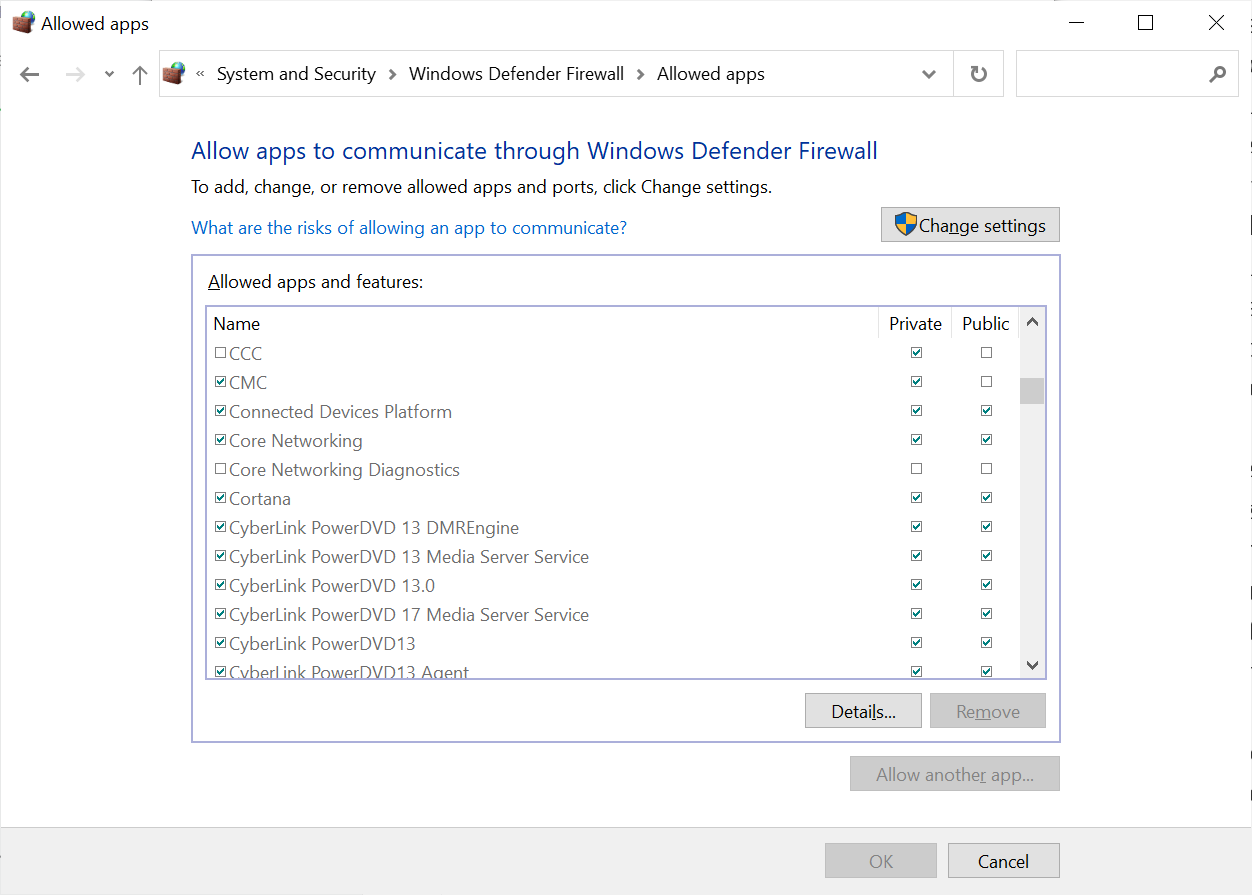
Task: Click the search magnifier icon
Action: click(x=1217, y=74)
